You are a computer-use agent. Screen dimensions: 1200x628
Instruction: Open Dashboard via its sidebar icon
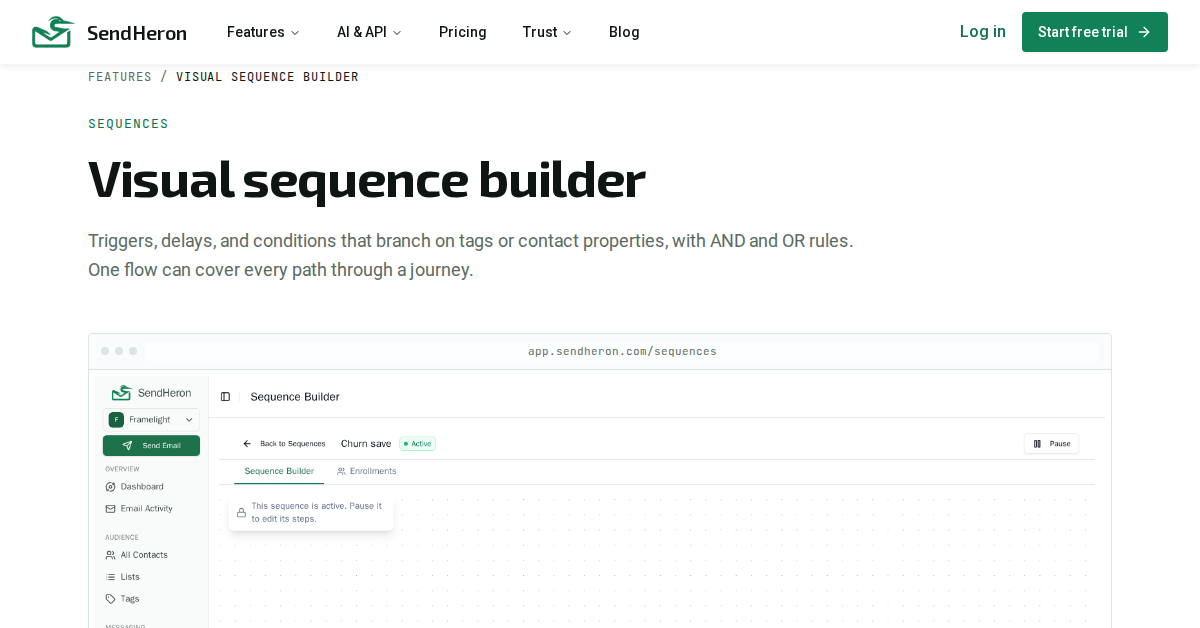[111, 487]
